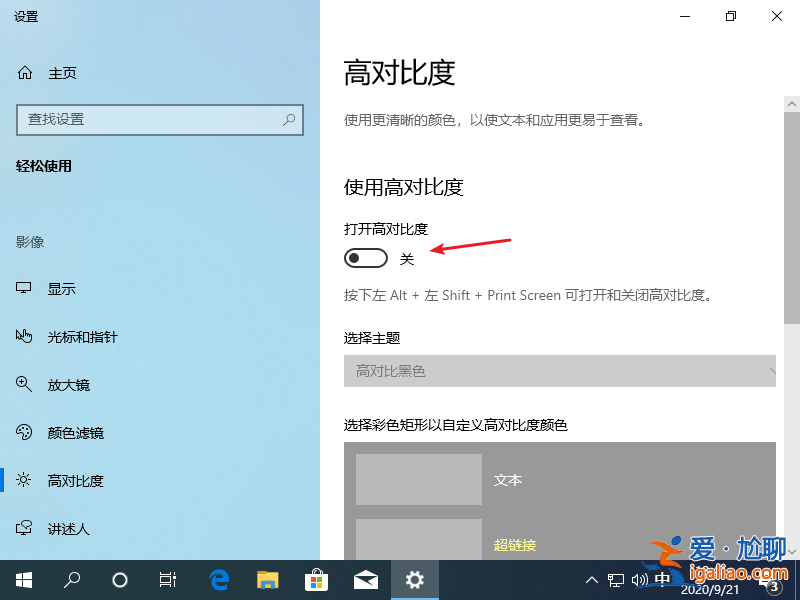Image resolution: width=800 pixels, height=600 pixels.
Task: Select 光标和指针 from the sidebar
Action: (75, 336)
